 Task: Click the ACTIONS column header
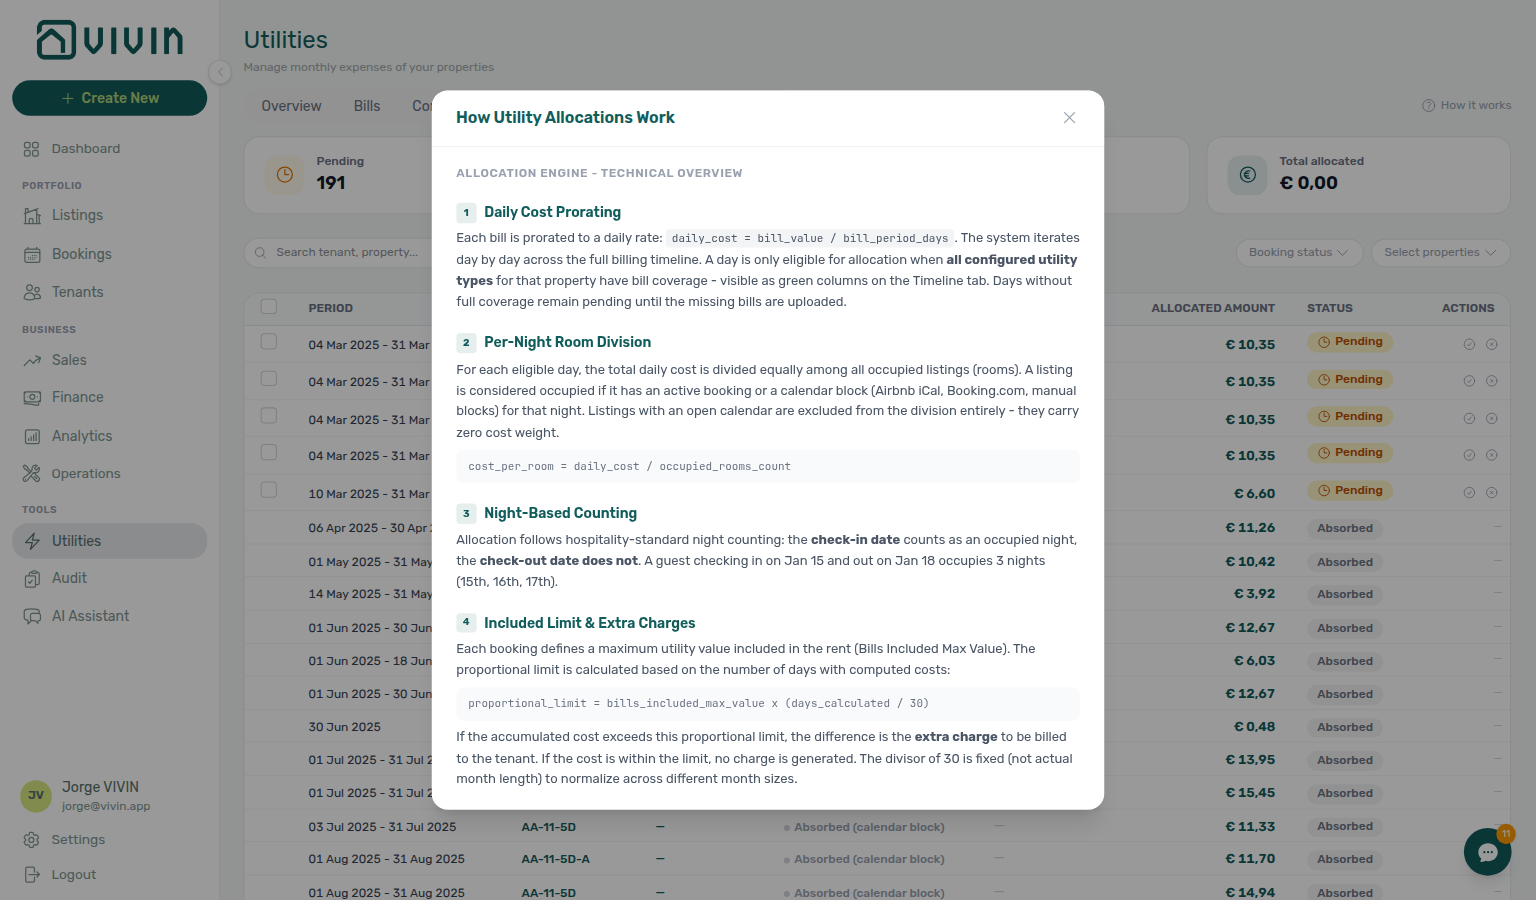[x=1468, y=309]
